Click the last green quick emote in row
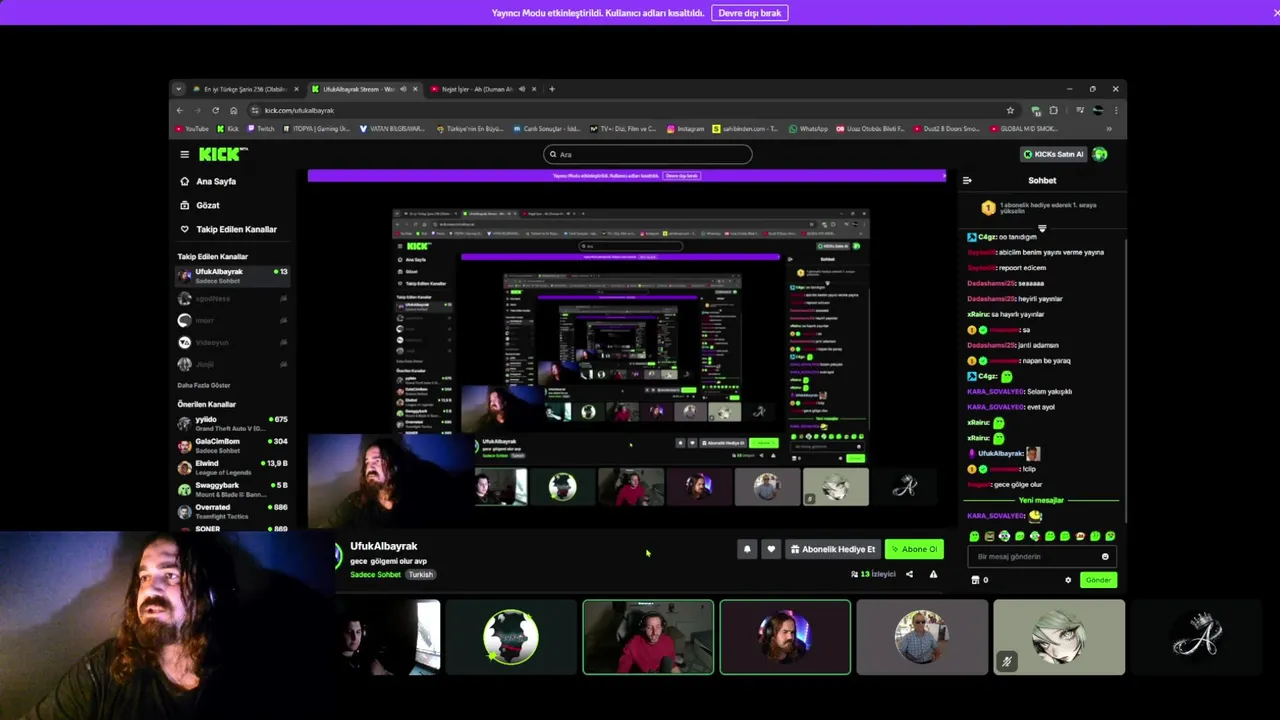 1110,537
